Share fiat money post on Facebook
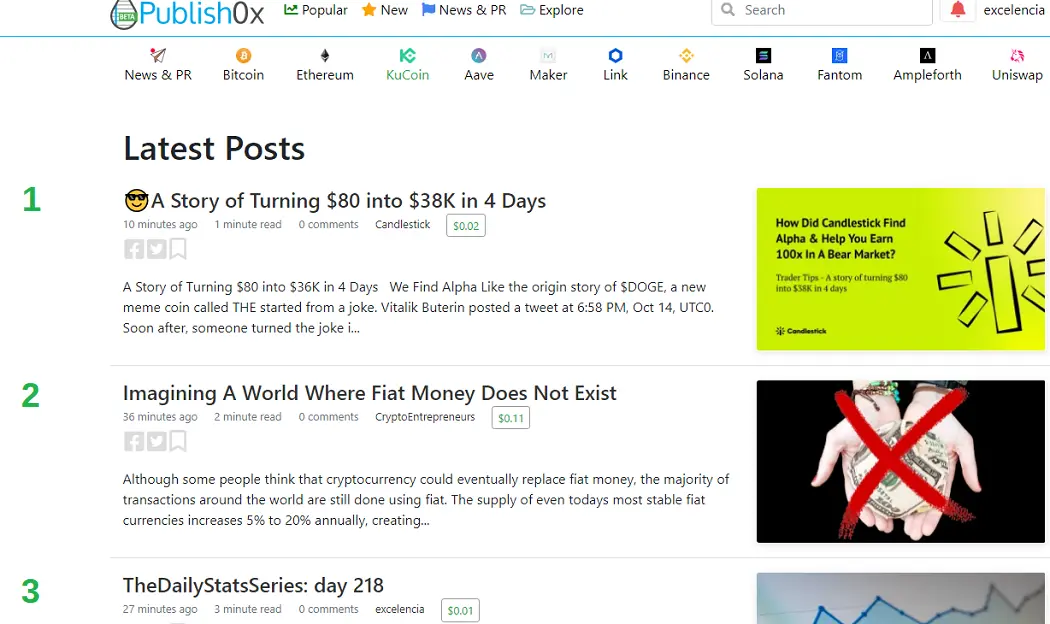 coord(134,441)
